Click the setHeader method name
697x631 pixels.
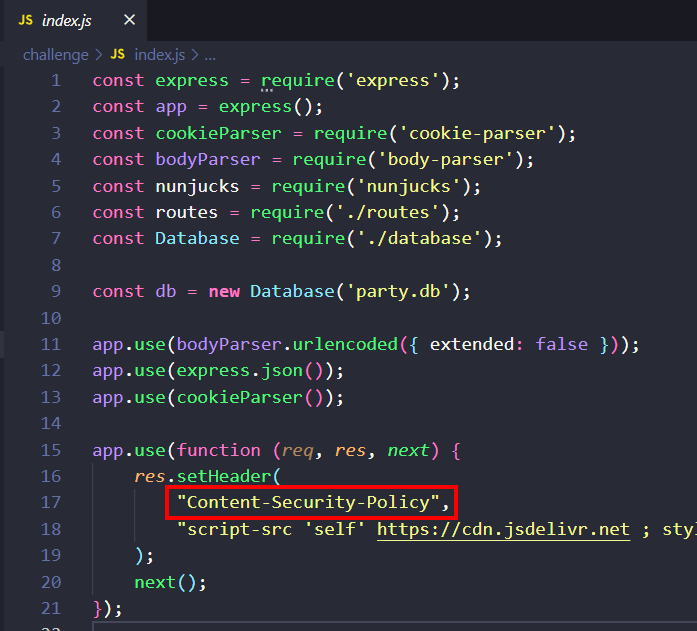point(218,476)
